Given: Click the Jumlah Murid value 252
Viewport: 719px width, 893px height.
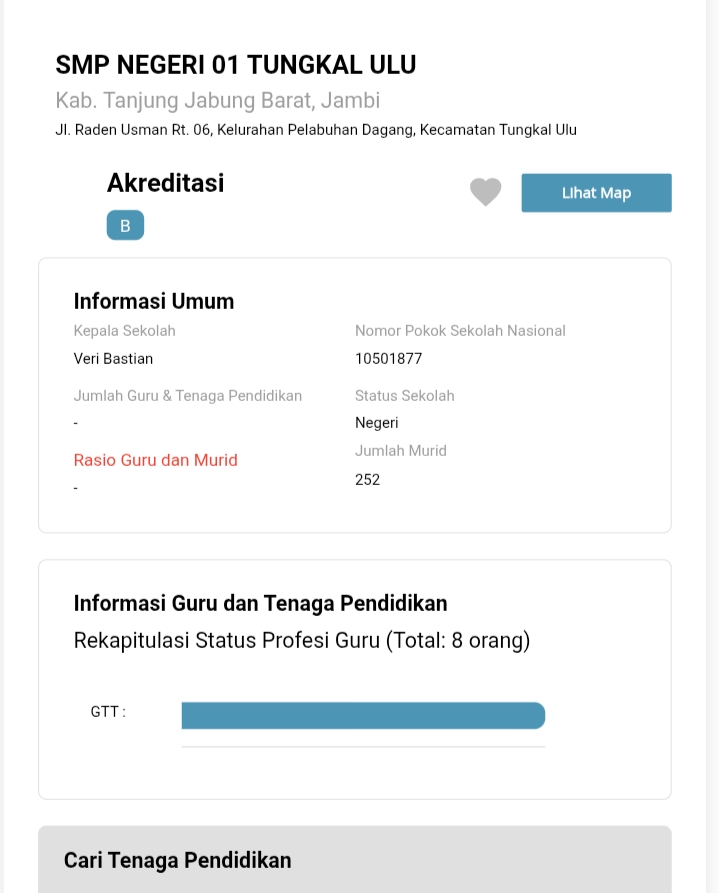Looking at the screenshot, I should 368,479.
